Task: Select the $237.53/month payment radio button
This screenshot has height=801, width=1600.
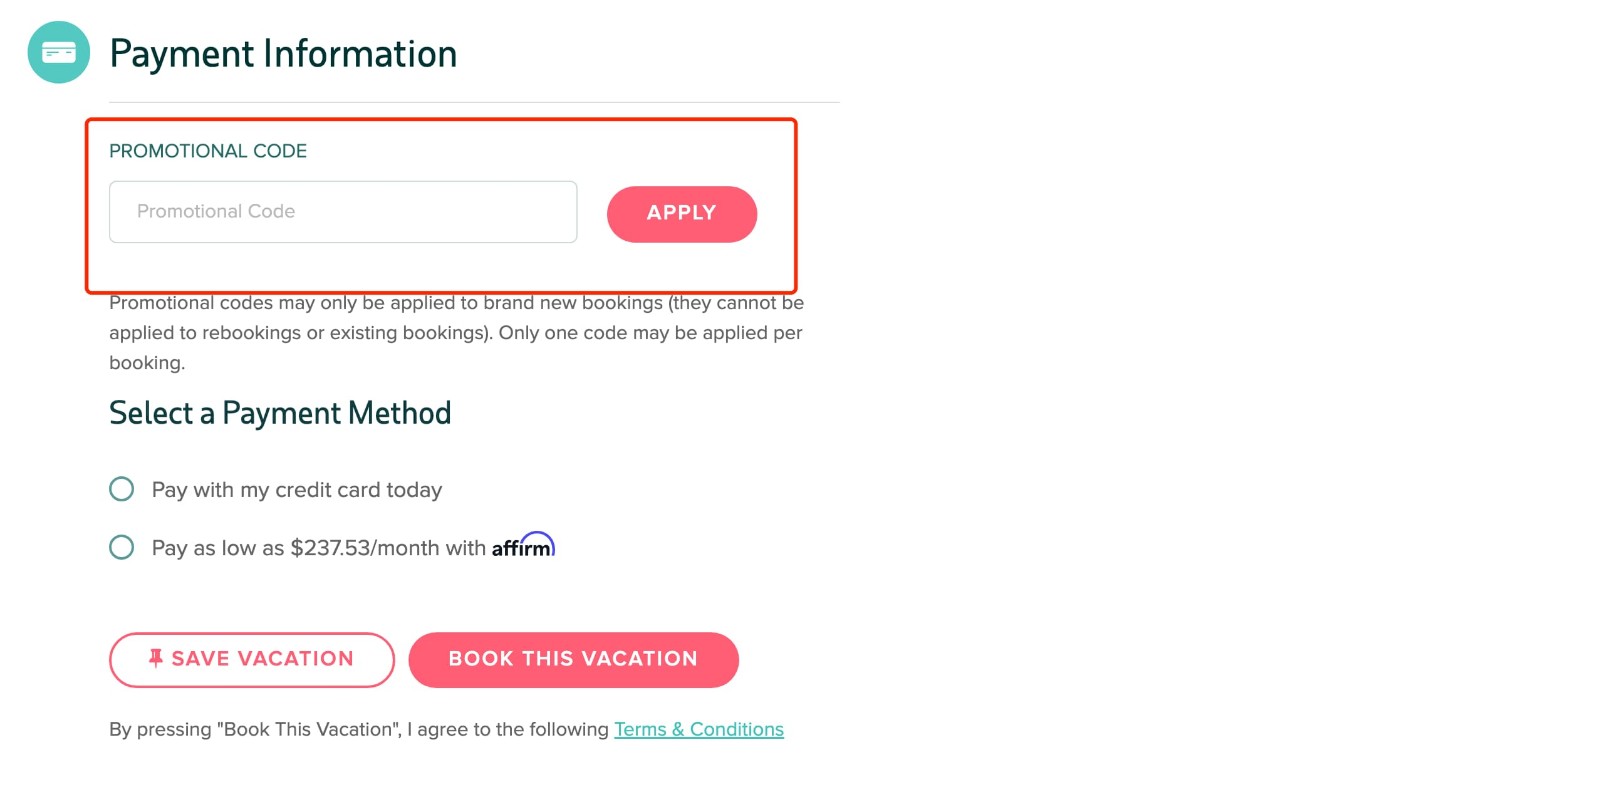Action: [x=121, y=547]
